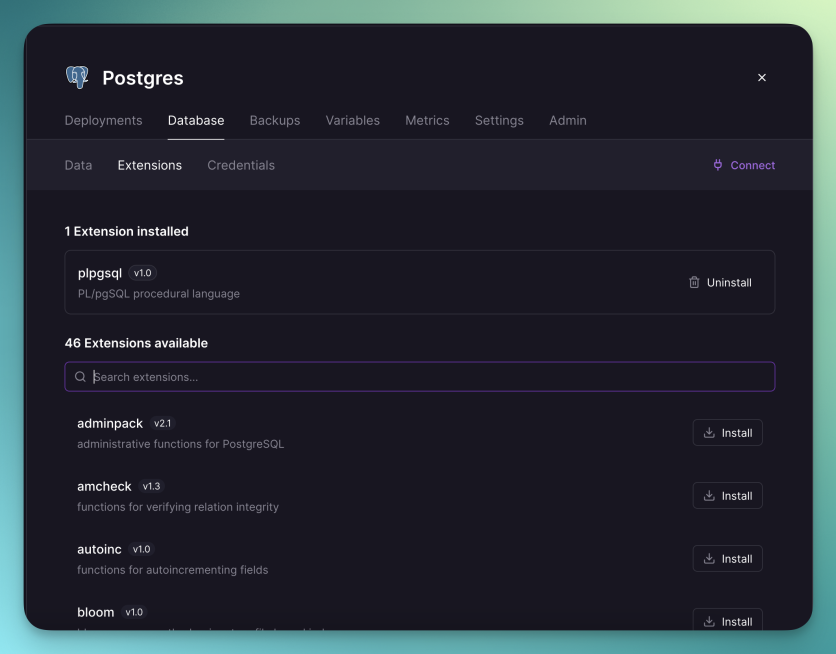Click the v1.0 badge next to plpgsql
The height and width of the screenshot is (654, 836).
tap(142, 273)
